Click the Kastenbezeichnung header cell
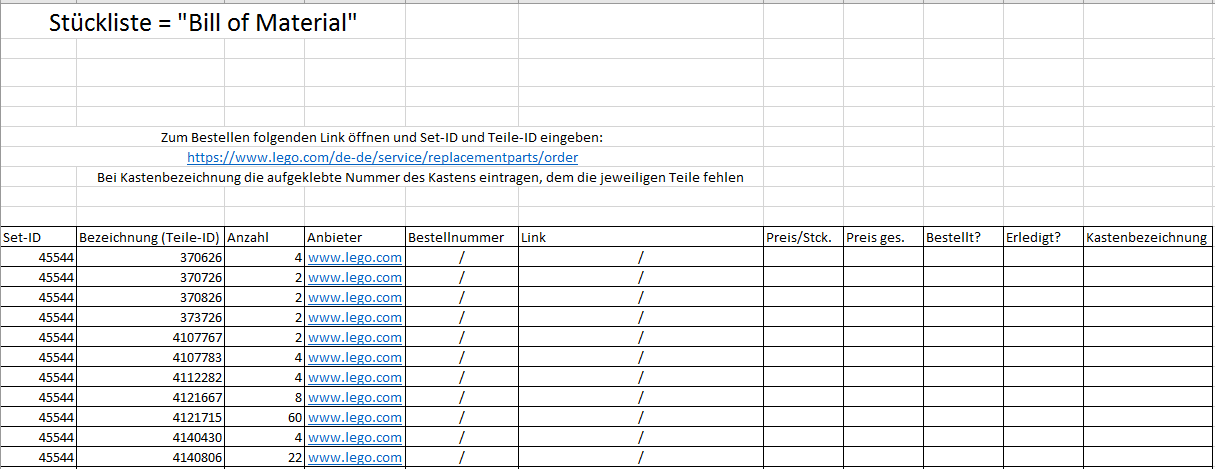This screenshot has width=1215, height=469. 1147,237
